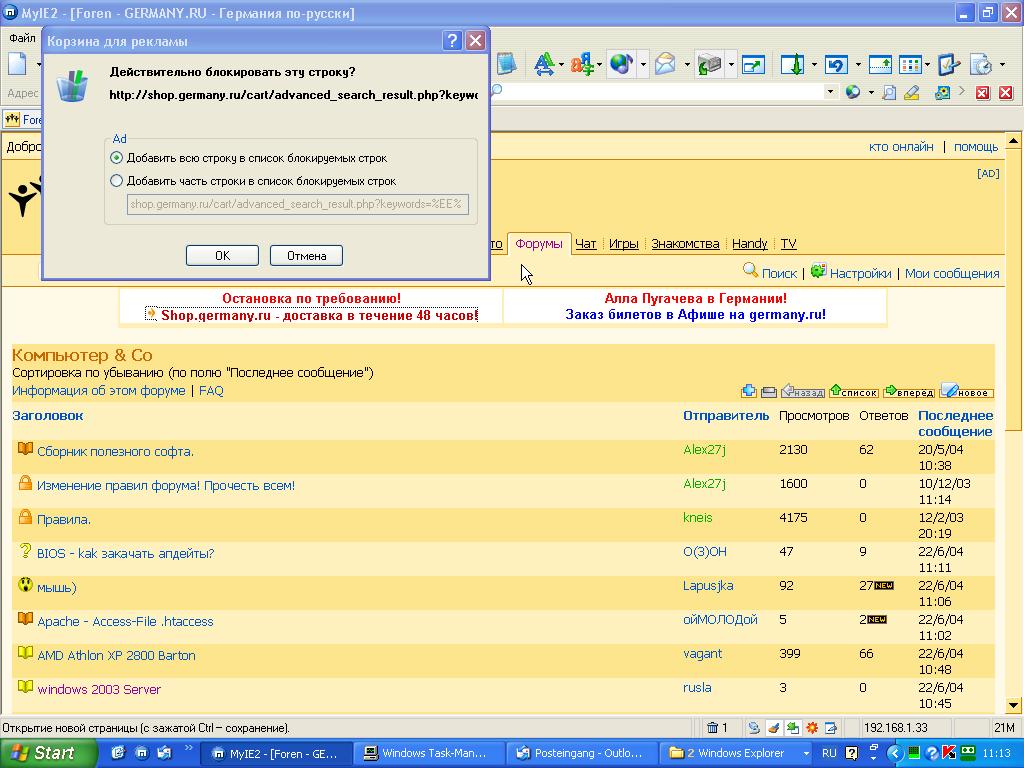The width and height of the screenshot is (1024, 768).
Task: Click the 'список' list button
Action: coord(854,392)
